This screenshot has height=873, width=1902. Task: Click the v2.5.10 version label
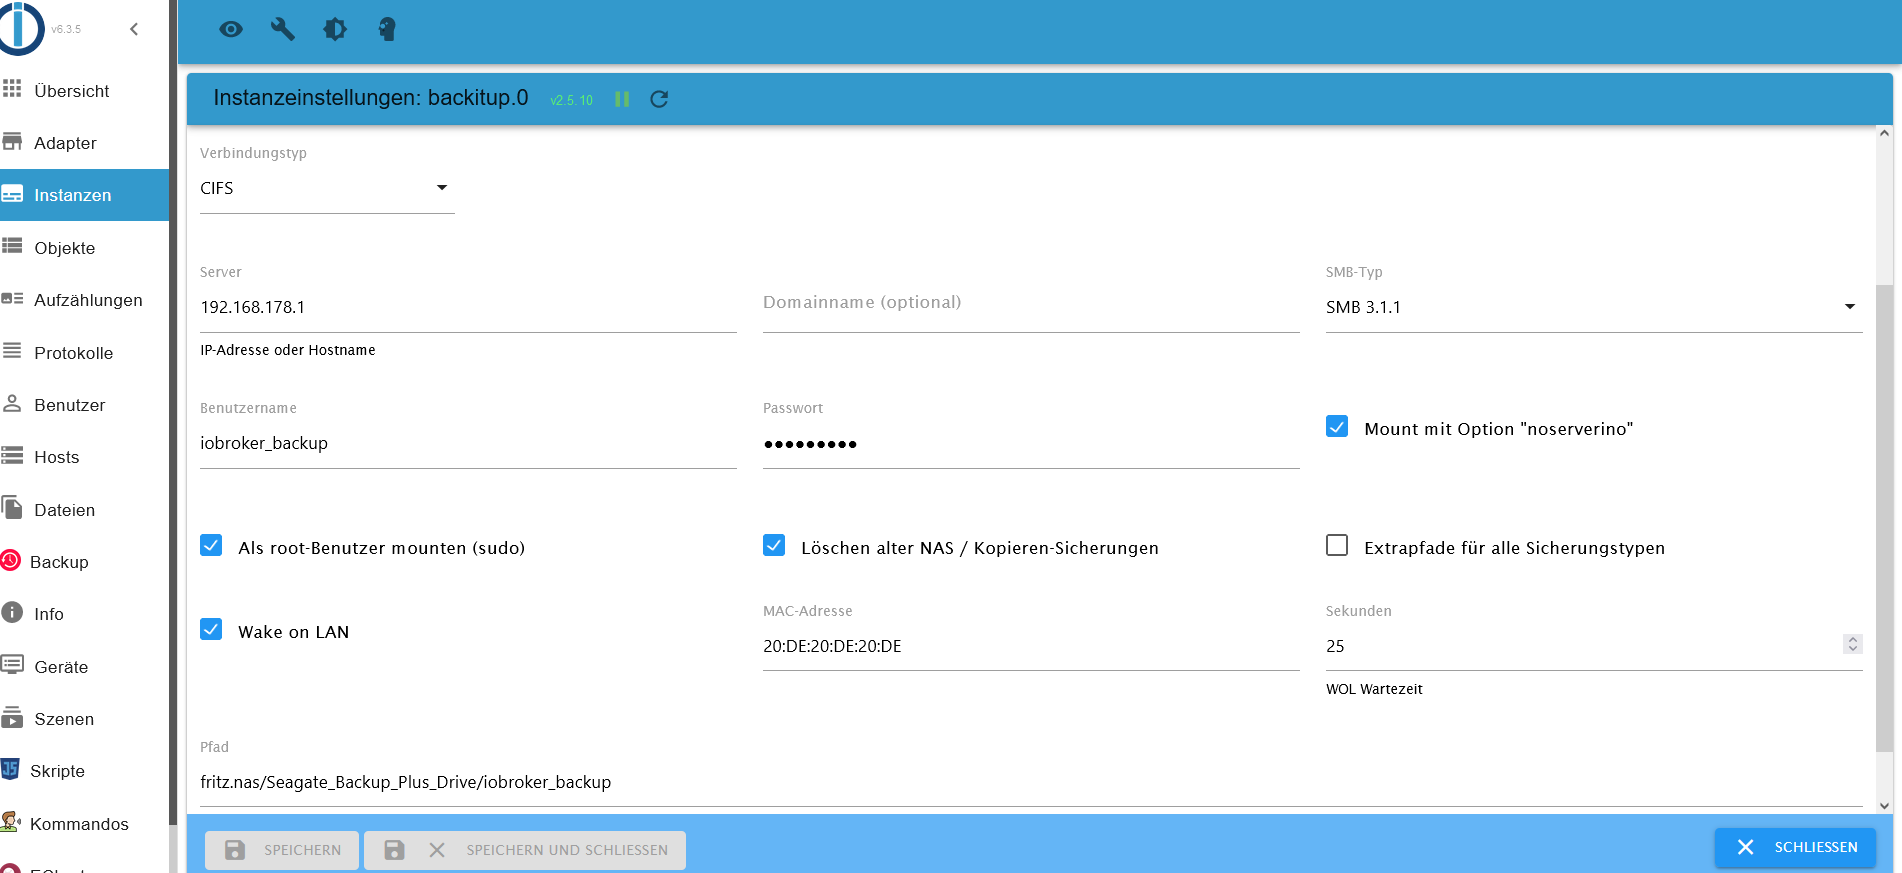pyautogui.click(x=572, y=100)
